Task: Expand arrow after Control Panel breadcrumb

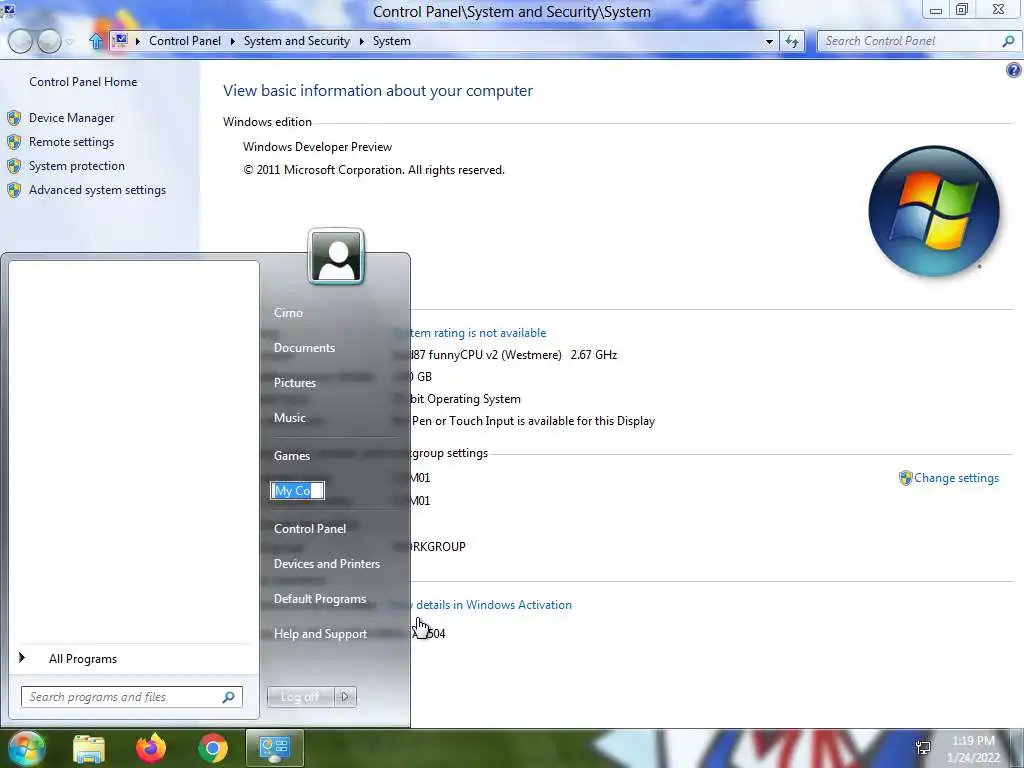Action: tap(232, 41)
